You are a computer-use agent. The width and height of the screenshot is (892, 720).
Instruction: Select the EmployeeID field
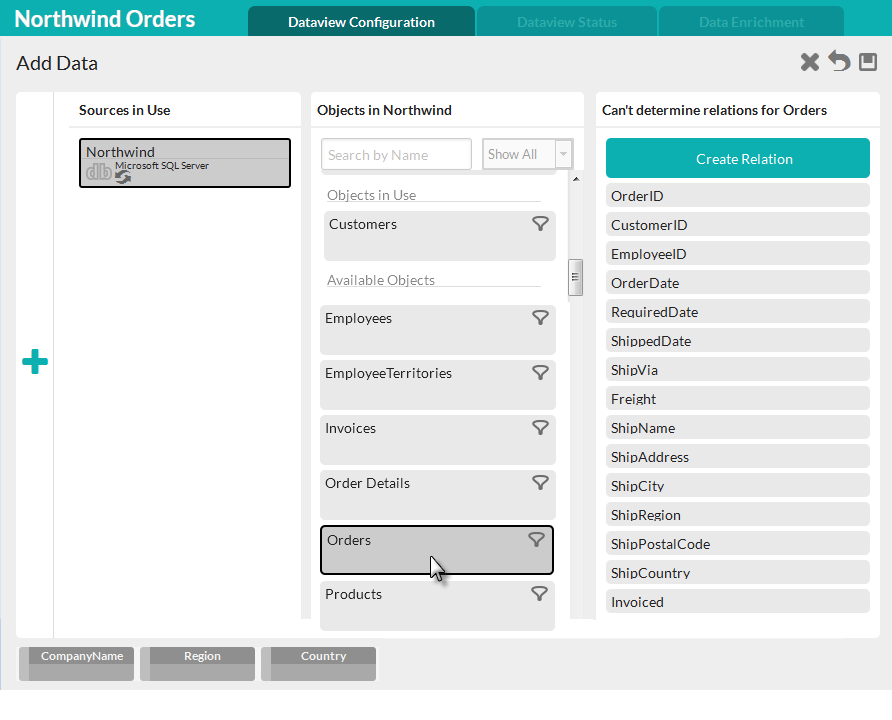click(737, 254)
